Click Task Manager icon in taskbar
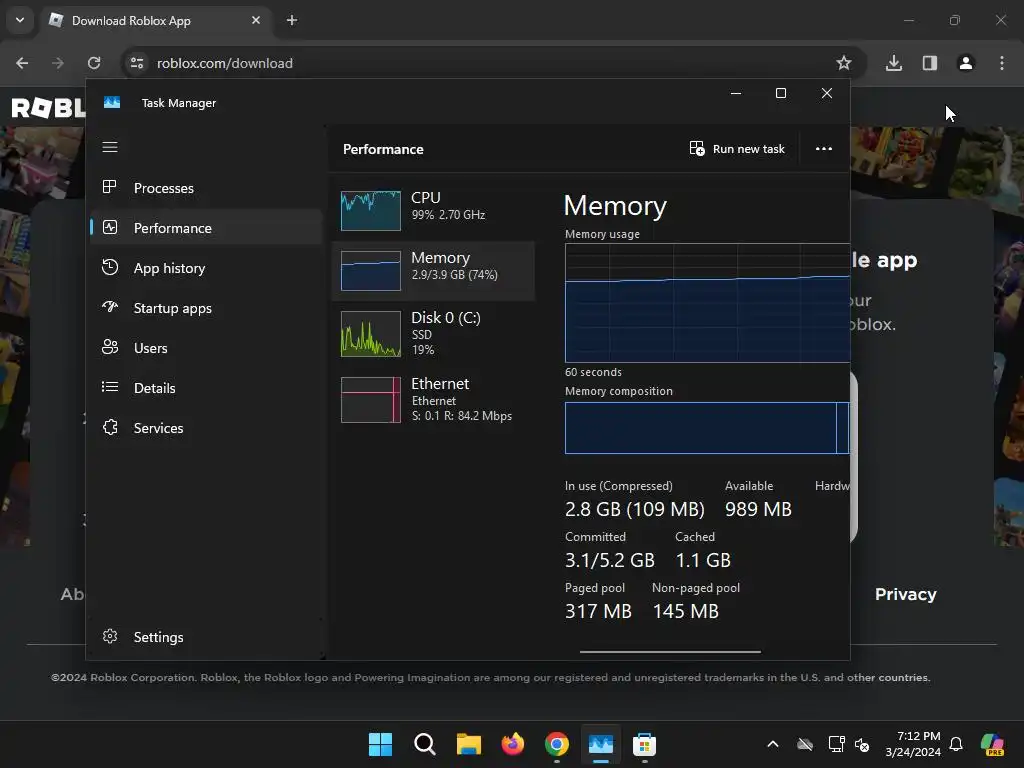The image size is (1024, 768). pyautogui.click(x=601, y=744)
